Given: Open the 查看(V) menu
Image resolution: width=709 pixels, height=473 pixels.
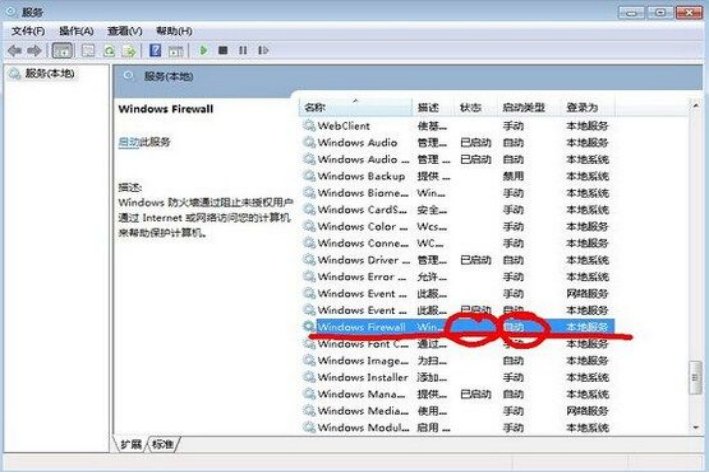Looking at the screenshot, I should click(125, 31).
